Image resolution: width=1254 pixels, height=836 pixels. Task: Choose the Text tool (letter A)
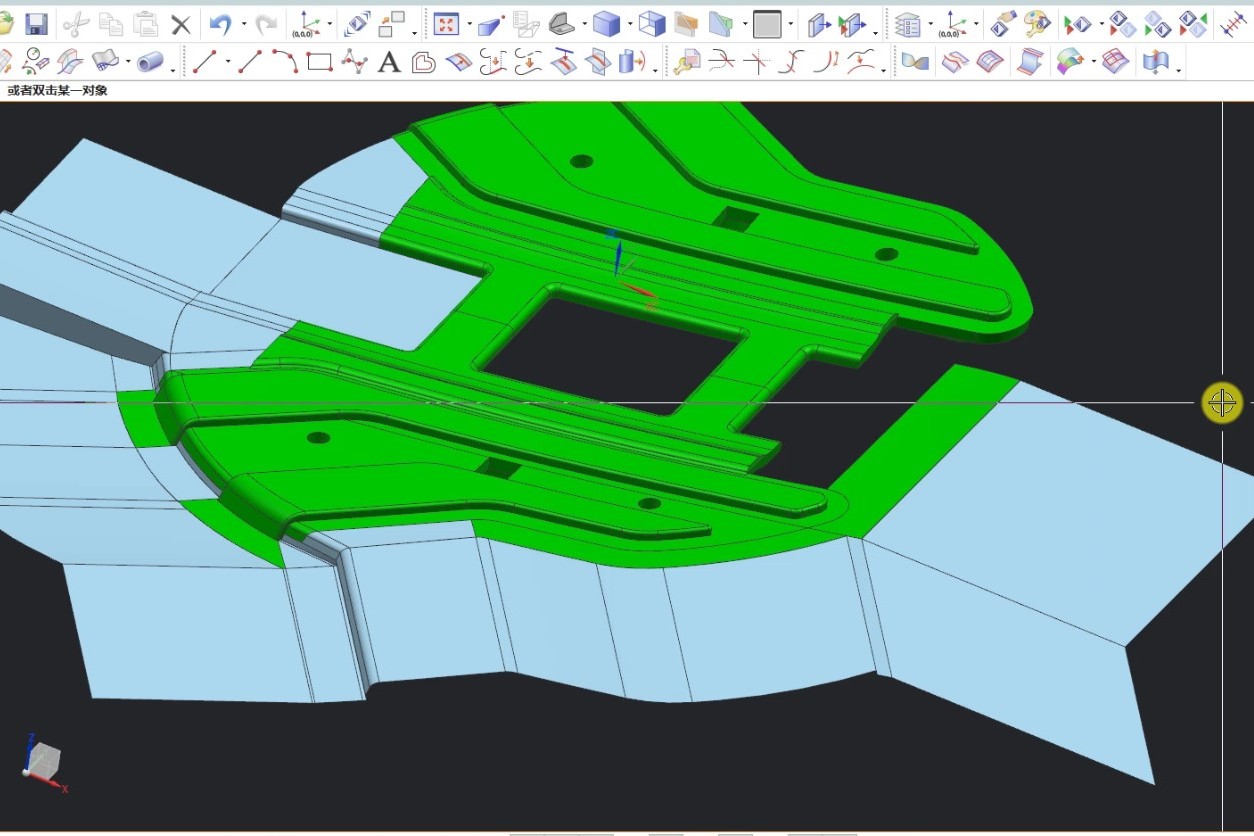pos(389,63)
